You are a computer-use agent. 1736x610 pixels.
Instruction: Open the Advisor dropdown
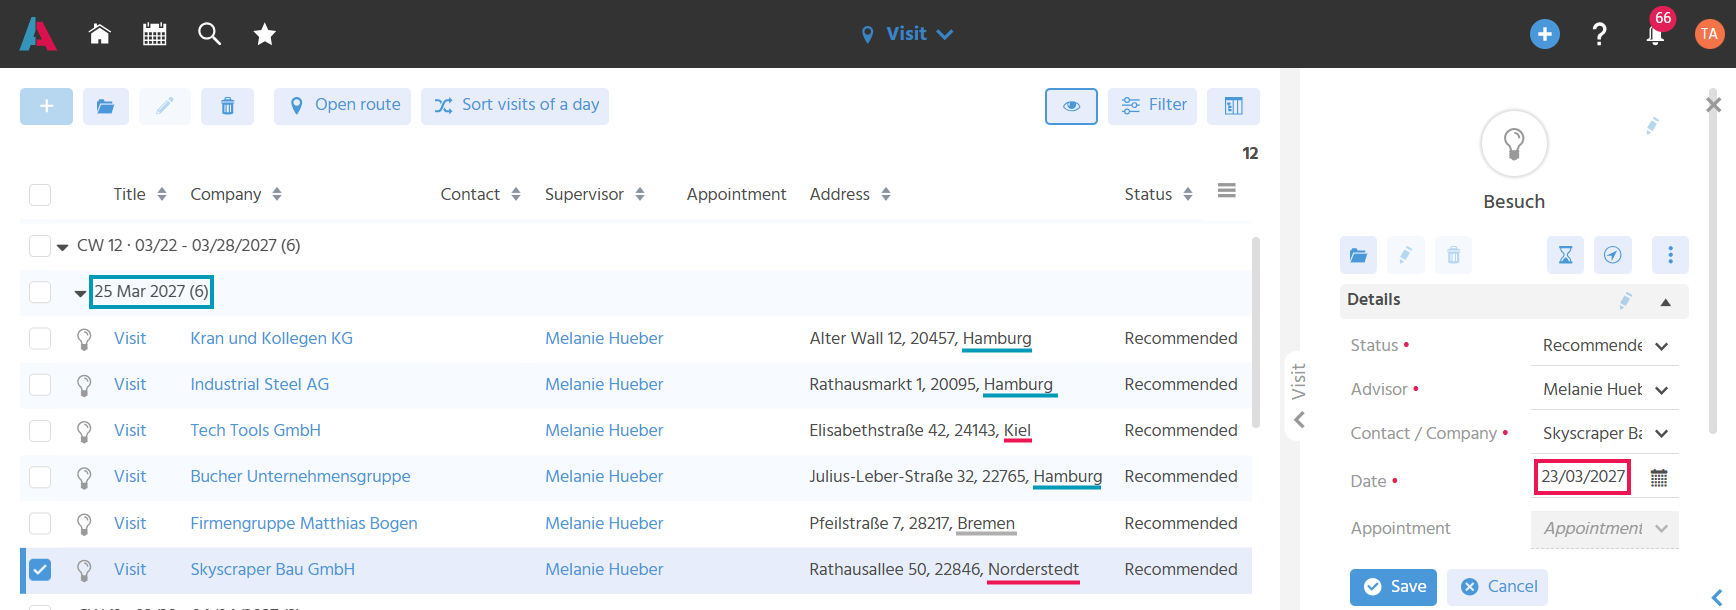(x=1605, y=390)
